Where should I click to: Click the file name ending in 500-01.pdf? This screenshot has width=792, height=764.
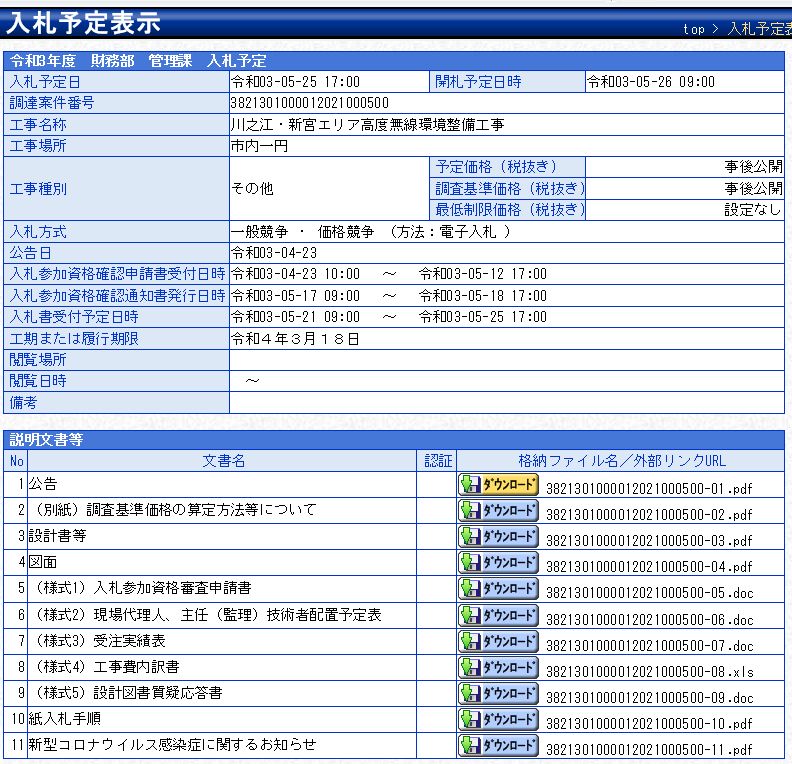pyautogui.click(x=648, y=489)
